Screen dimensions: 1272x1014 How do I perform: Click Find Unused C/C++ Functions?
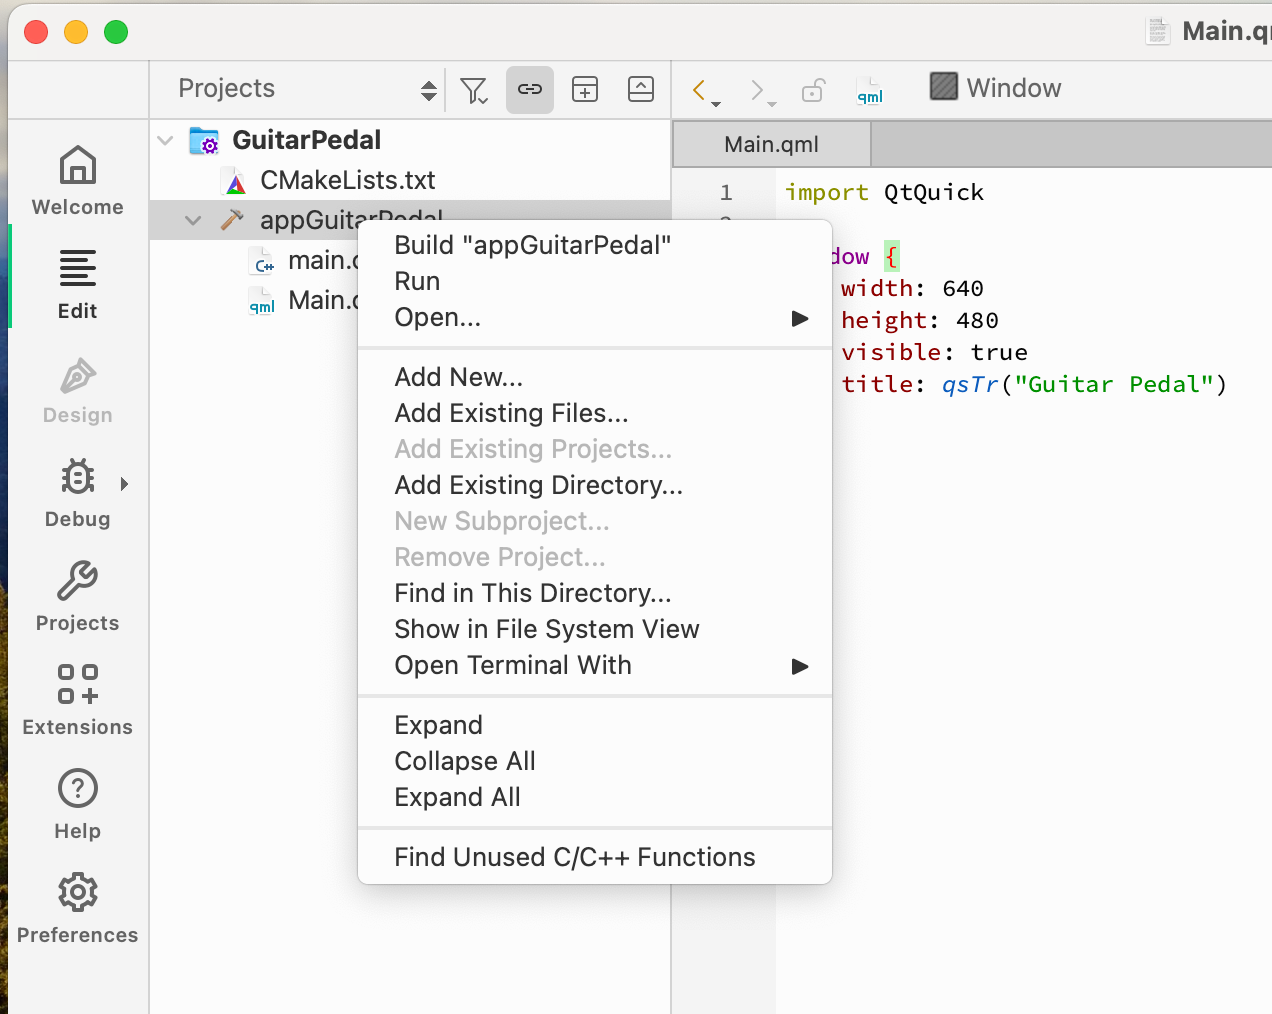pos(575,857)
